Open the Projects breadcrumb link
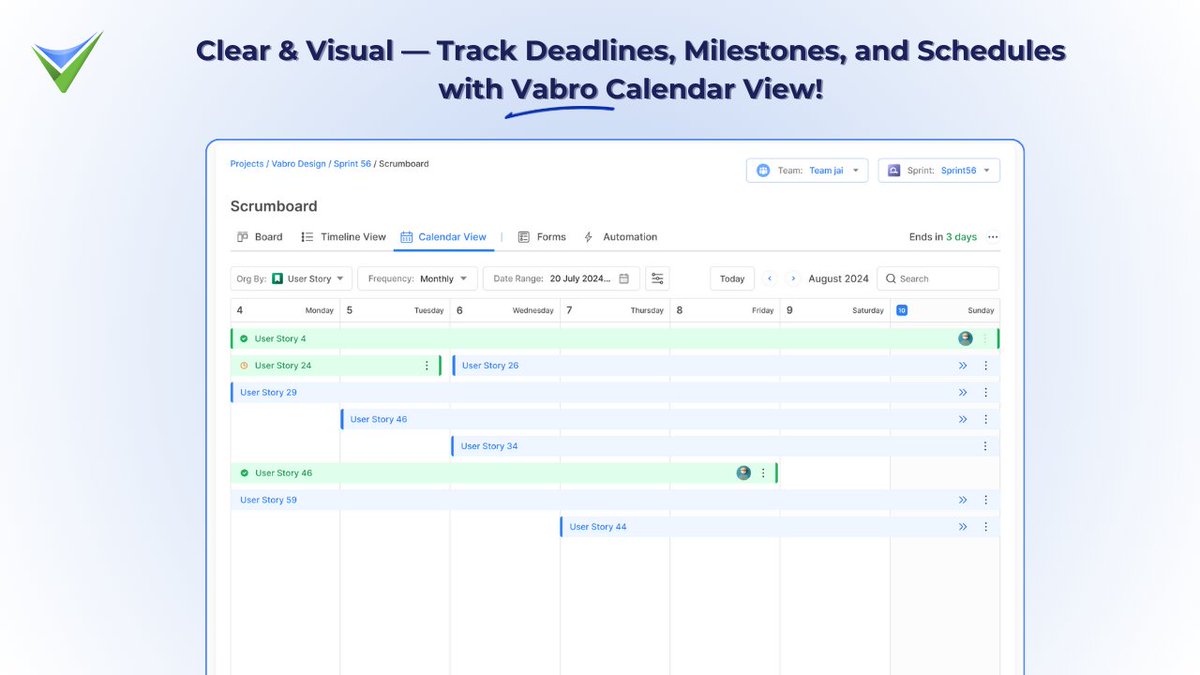 [247, 164]
